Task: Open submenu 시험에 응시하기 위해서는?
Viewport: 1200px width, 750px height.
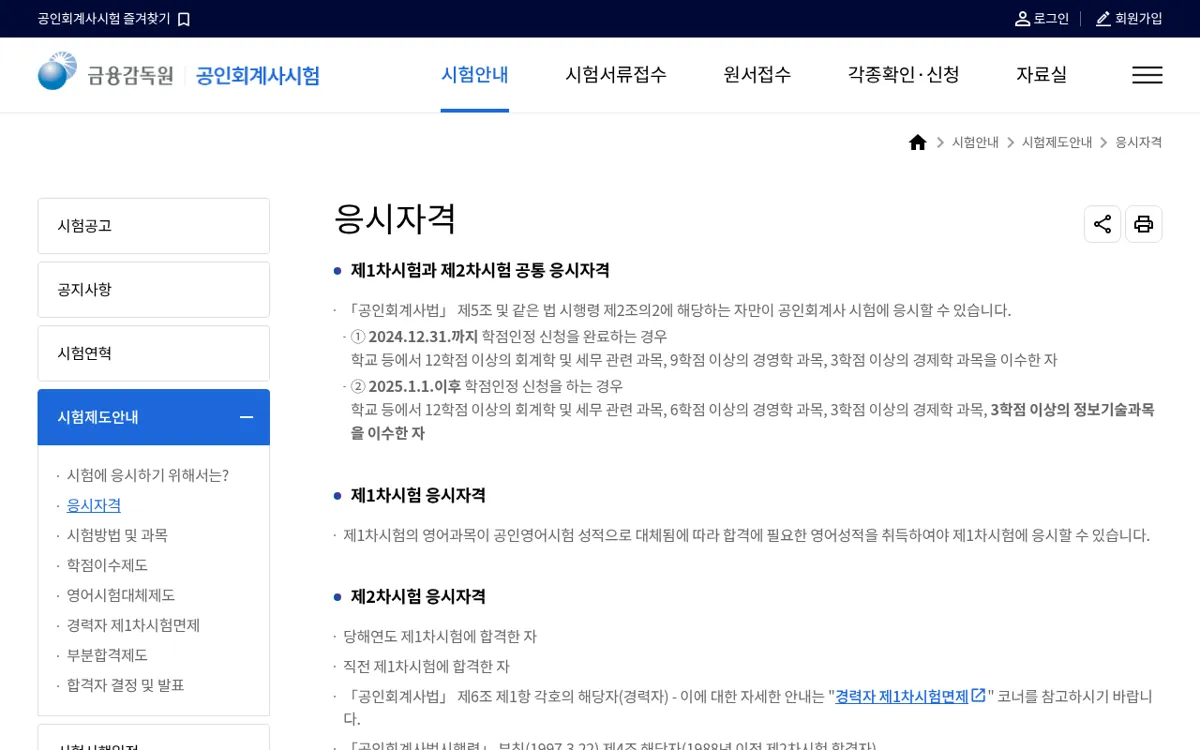Action: point(148,475)
